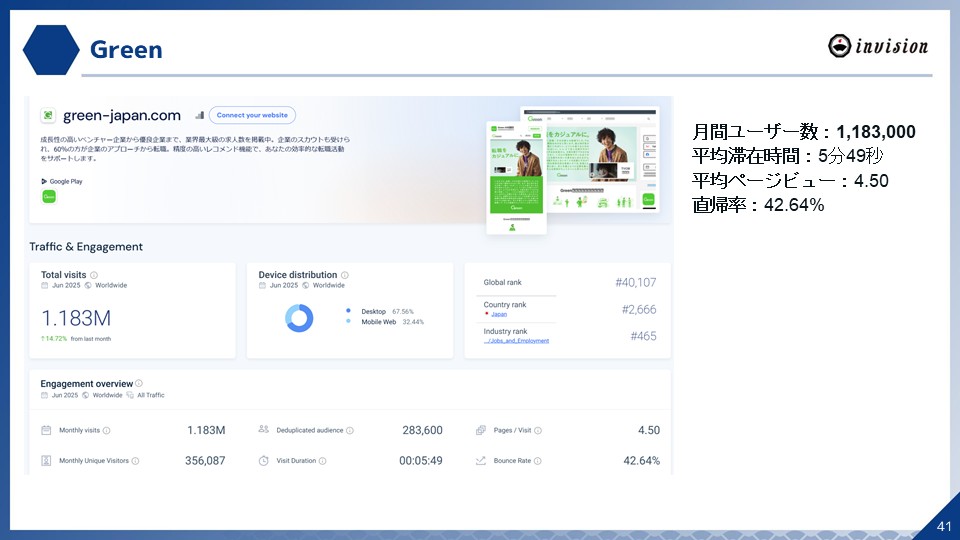Viewport: 960px width, 540px height.
Task: Click the info icon beside Pages / Visit
Action: (x=538, y=430)
